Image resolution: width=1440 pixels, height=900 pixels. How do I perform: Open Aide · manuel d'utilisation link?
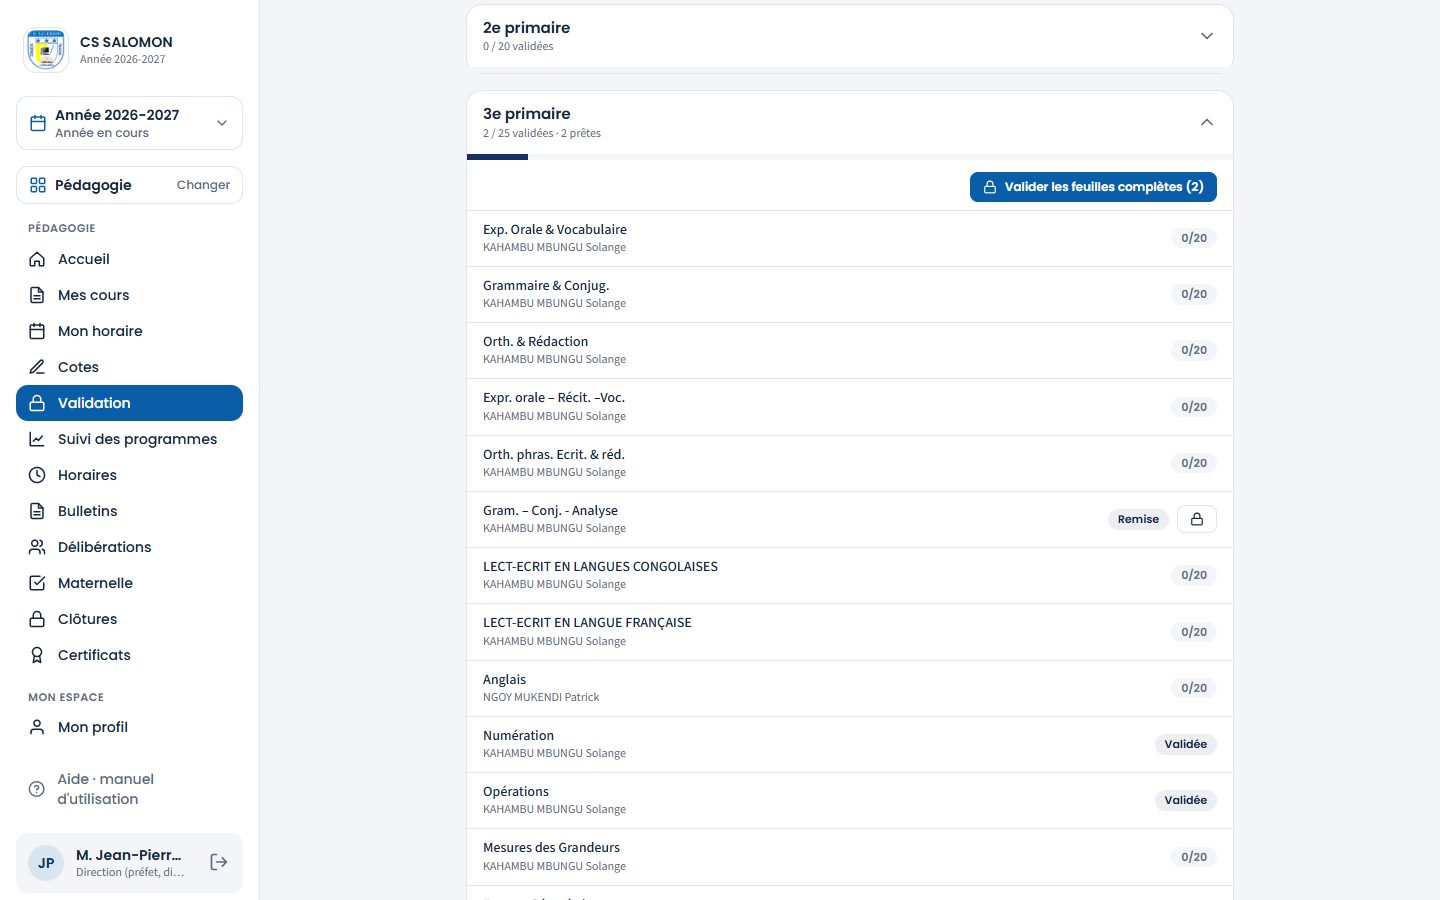(129, 789)
